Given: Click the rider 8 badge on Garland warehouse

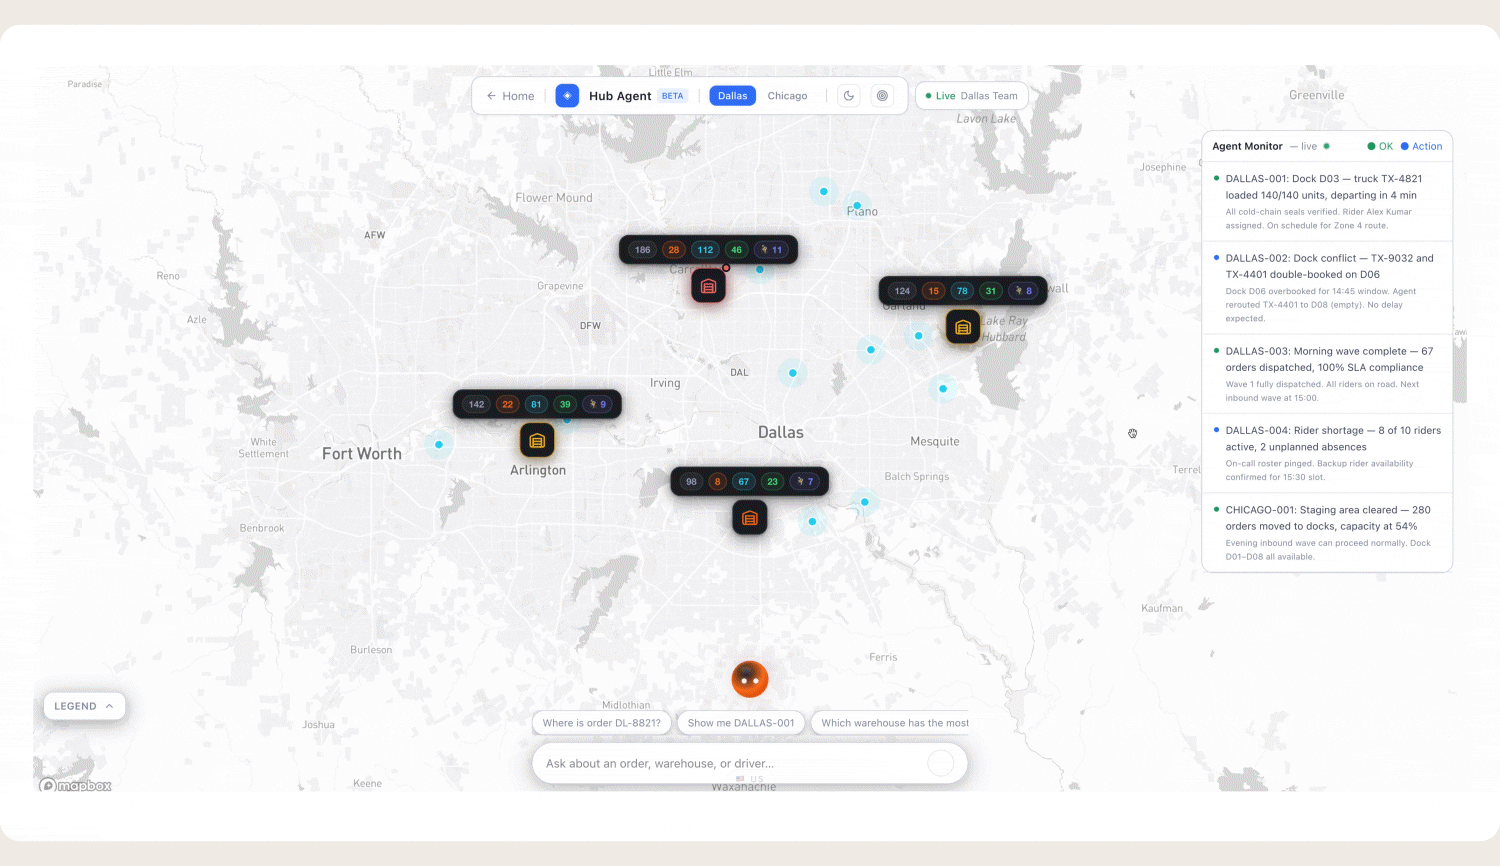Looking at the screenshot, I should (1023, 291).
